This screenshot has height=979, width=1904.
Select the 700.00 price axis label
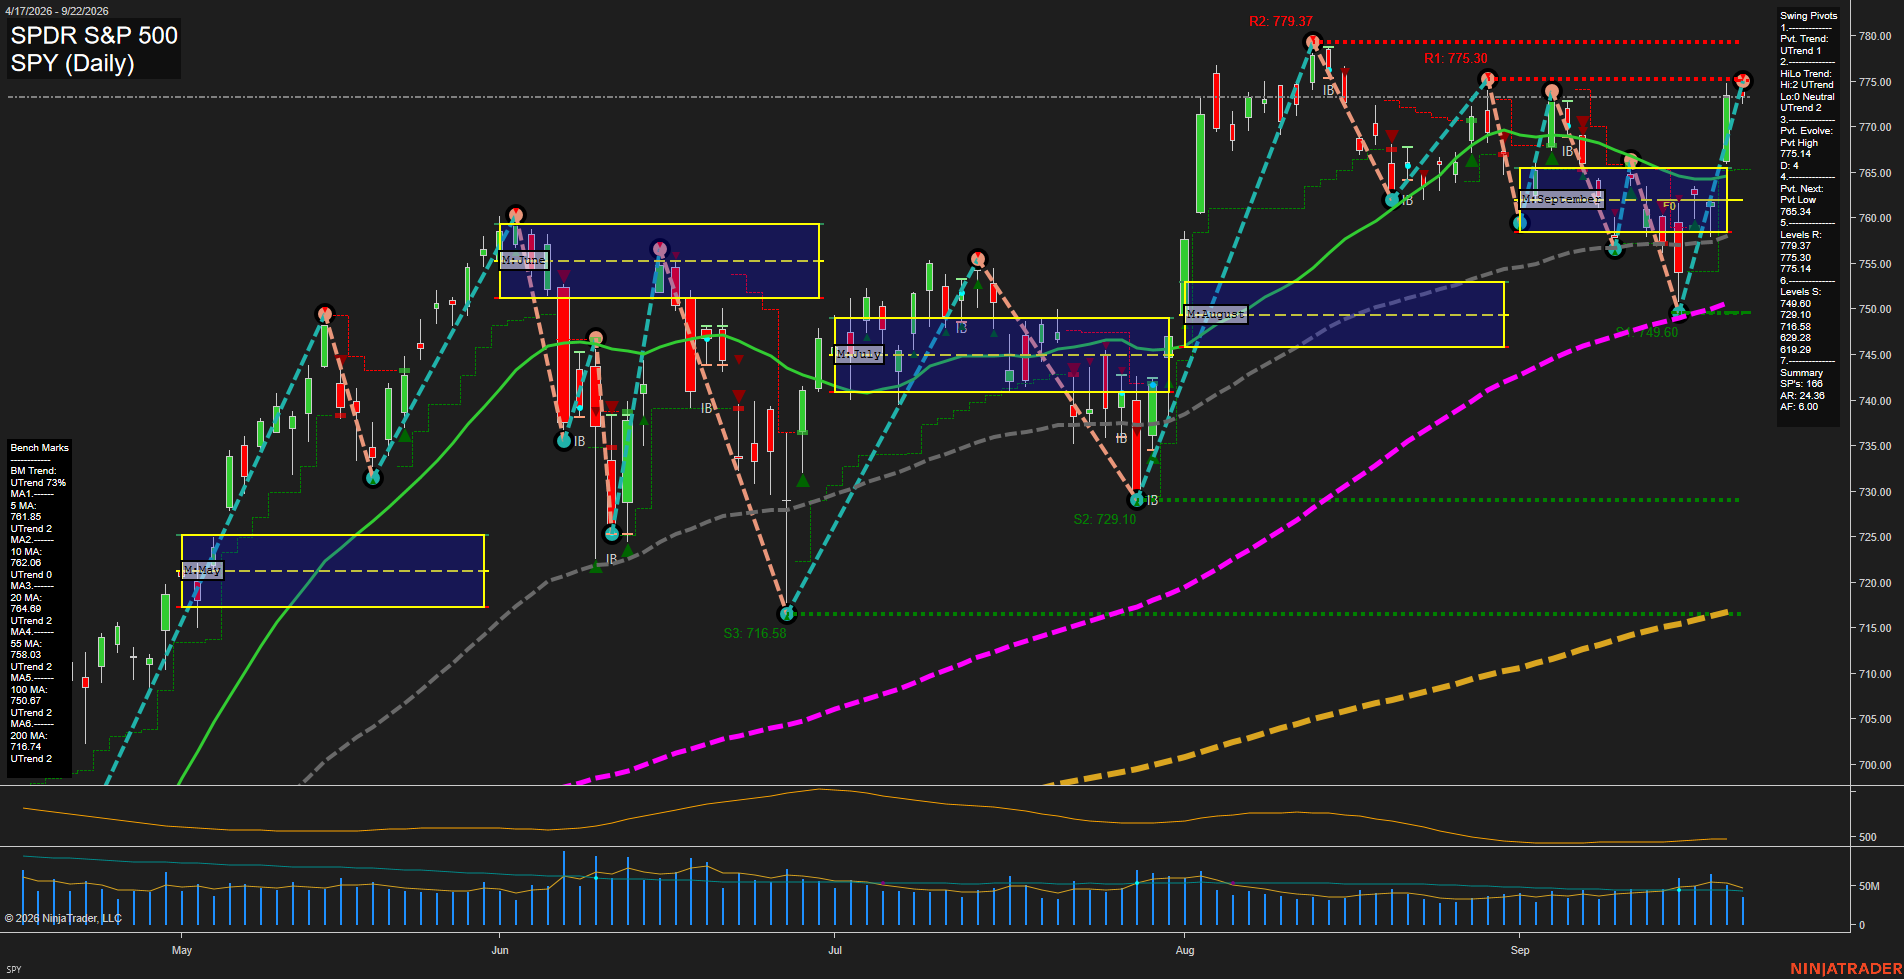[x=1875, y=765]
